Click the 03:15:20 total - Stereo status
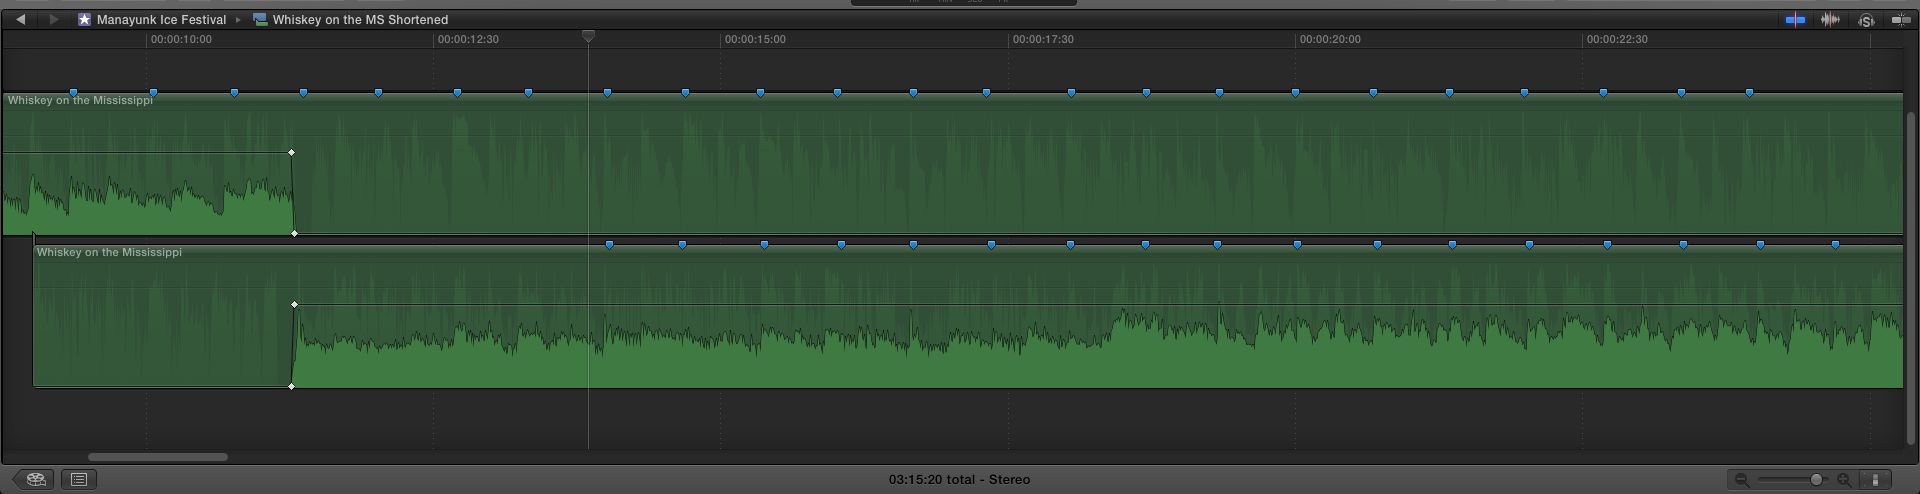The height and width of the screenshot is (494, 1920). pos(959,479)
